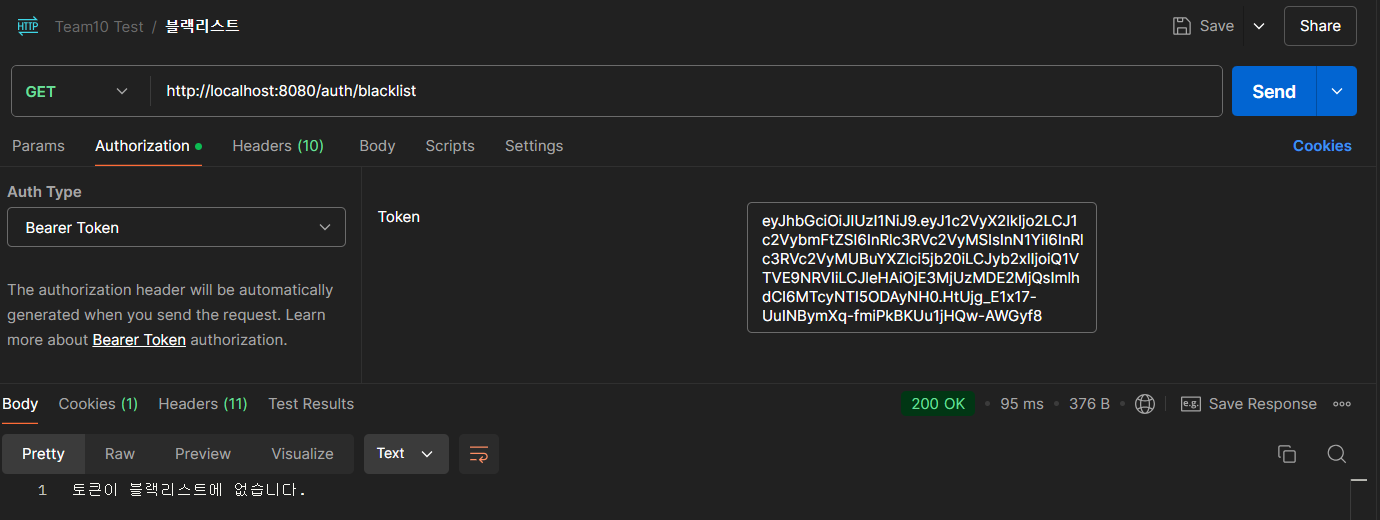Select the Preview view
The image size is (1380, 520).
coord(203,454)
